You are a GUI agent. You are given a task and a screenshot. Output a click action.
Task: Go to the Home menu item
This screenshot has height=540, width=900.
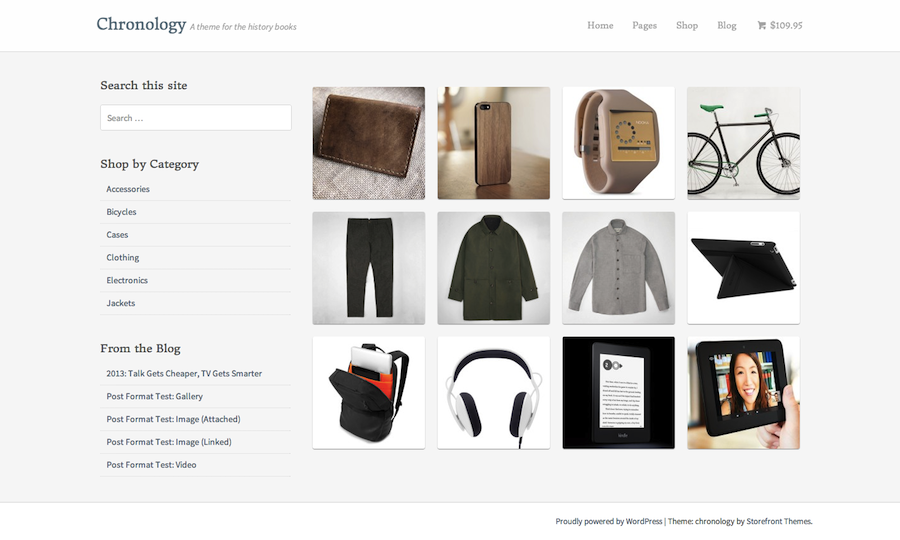click(600, 25)
